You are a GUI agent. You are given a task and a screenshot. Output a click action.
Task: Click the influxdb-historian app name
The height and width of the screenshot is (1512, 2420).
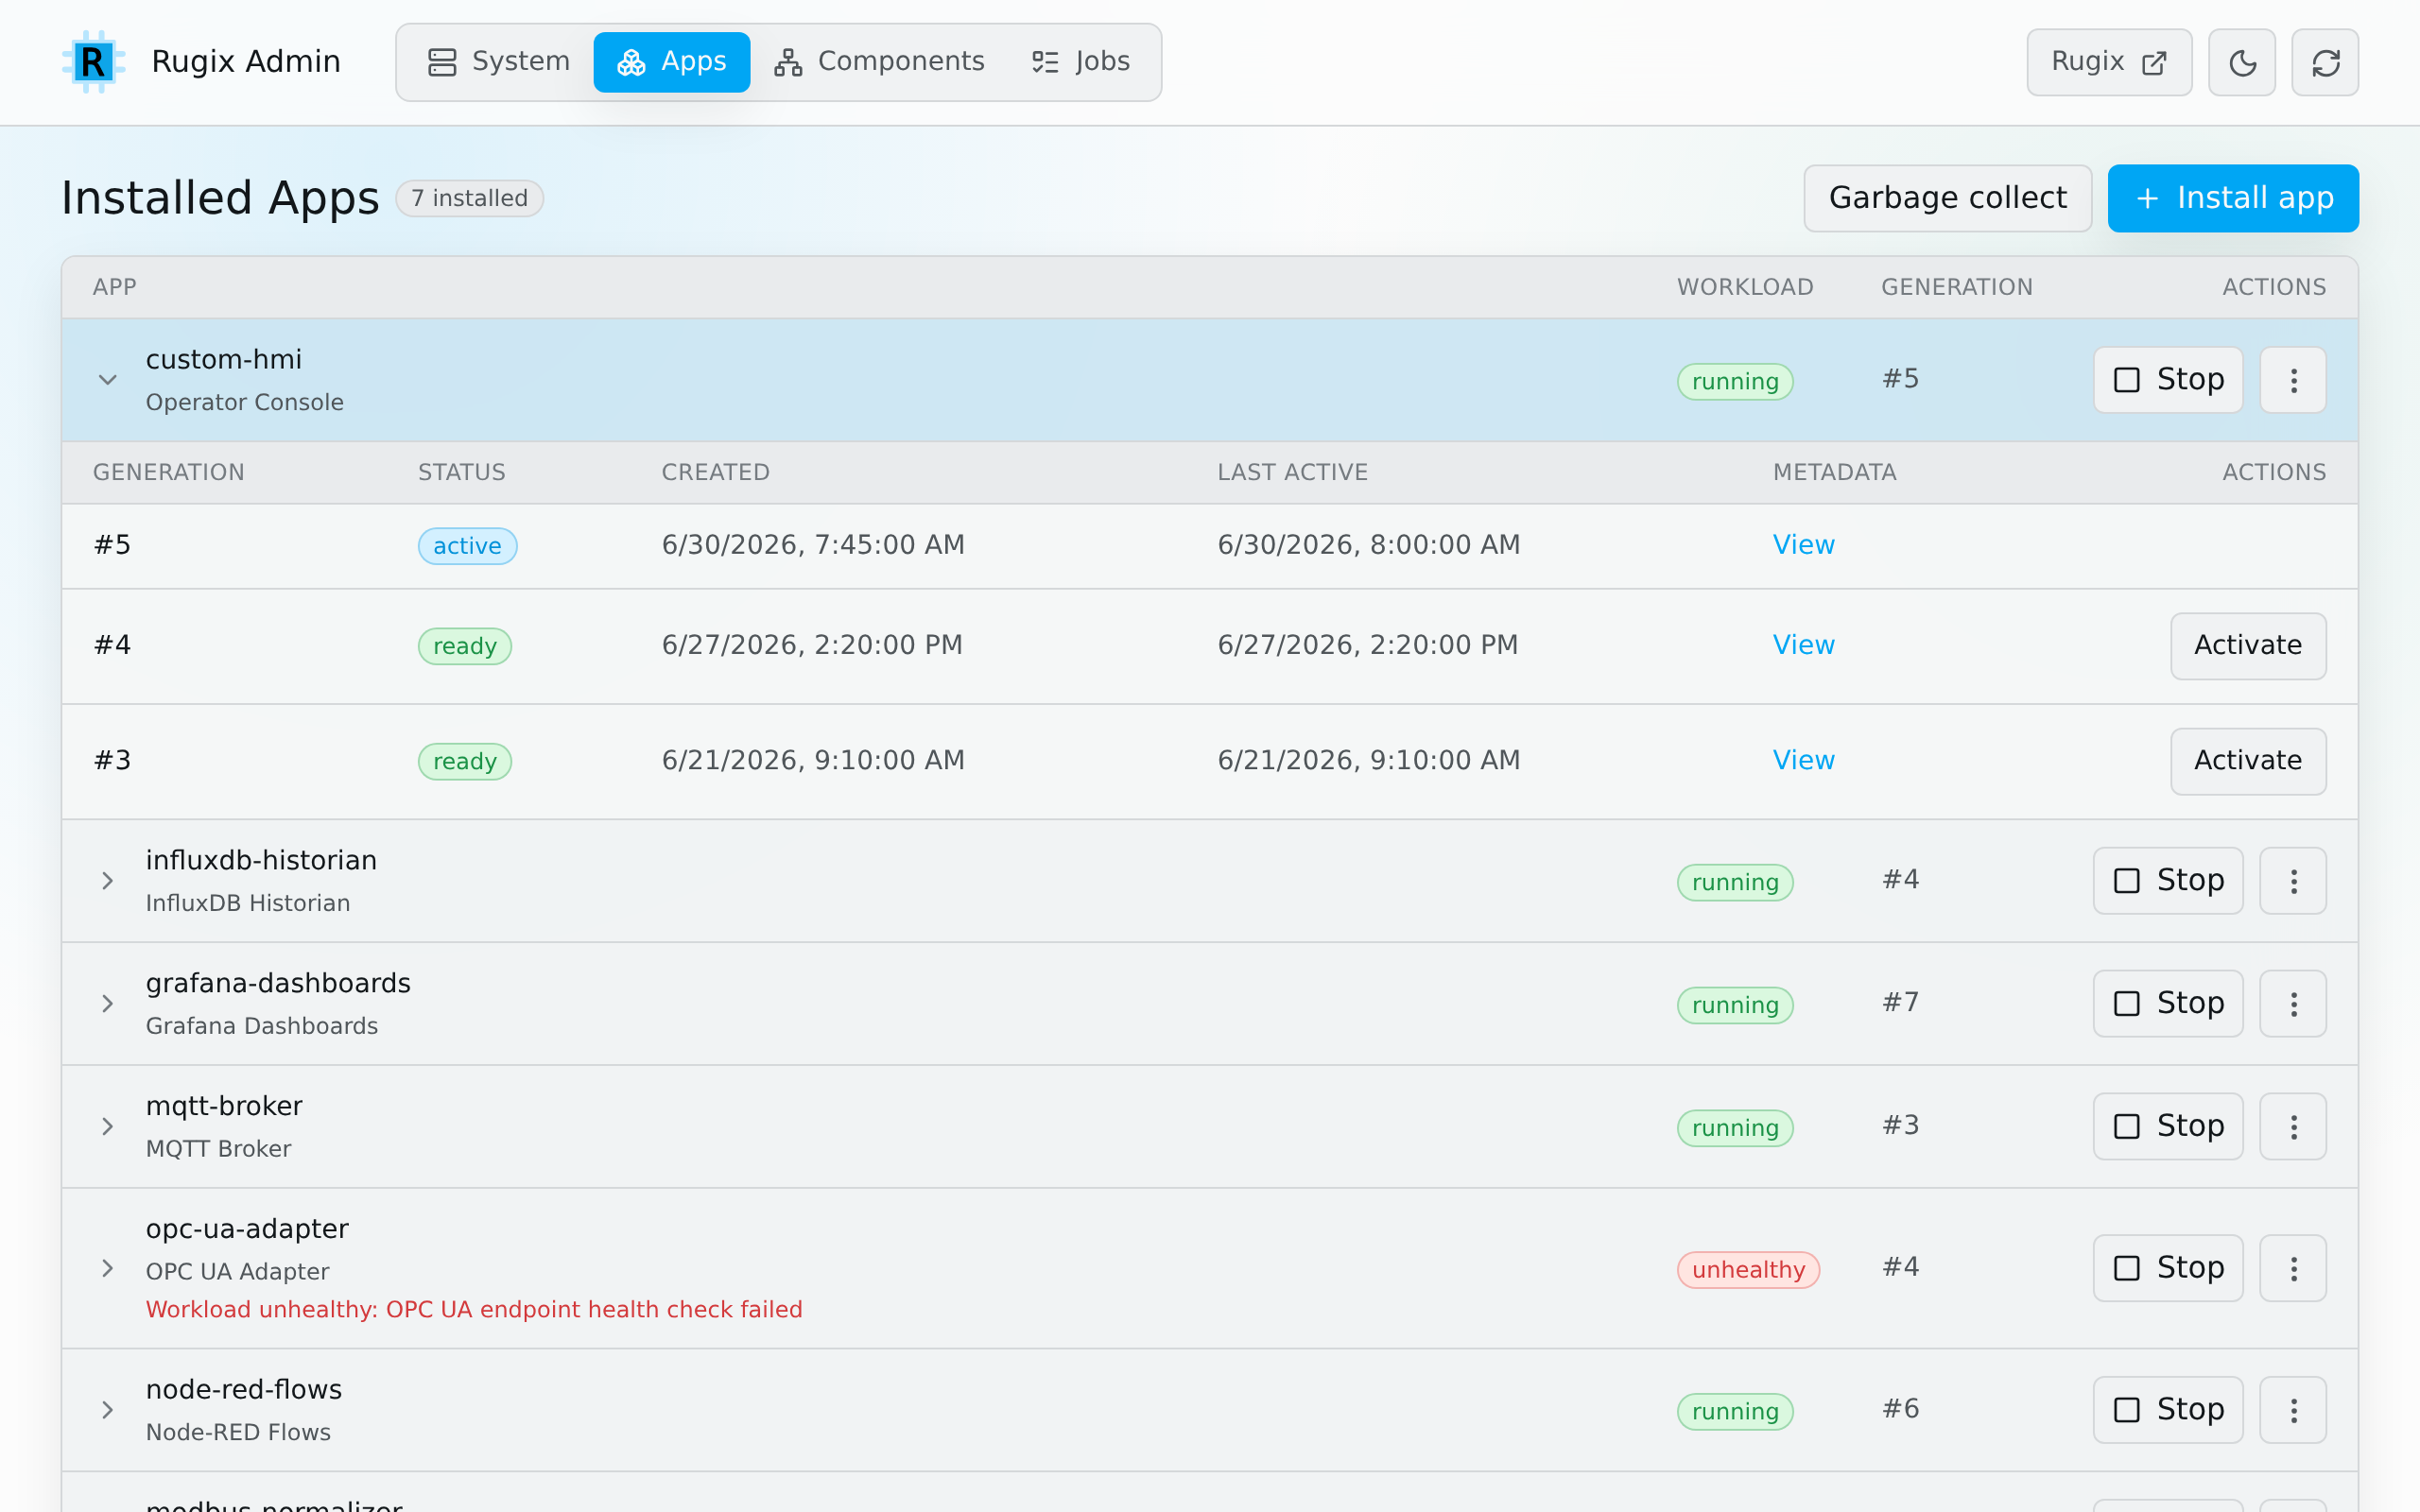pos(261,861)
